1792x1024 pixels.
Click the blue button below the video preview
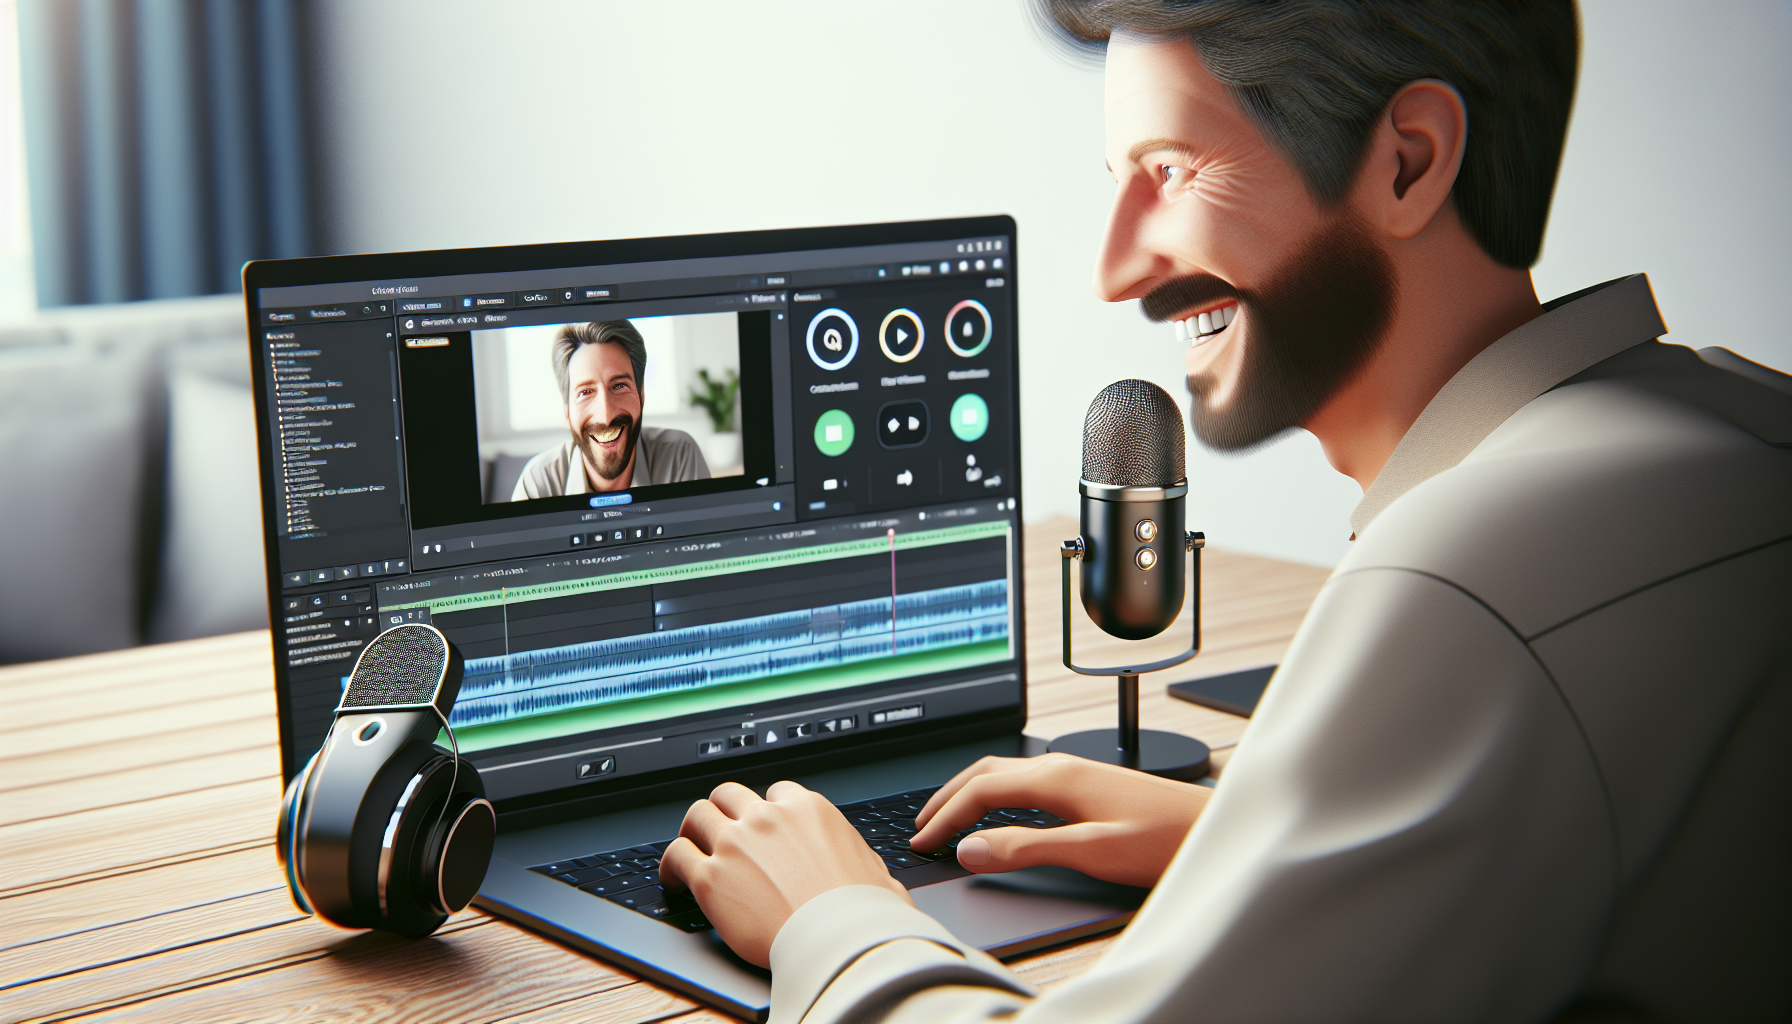pyautogui.click(x=610, y=500)
